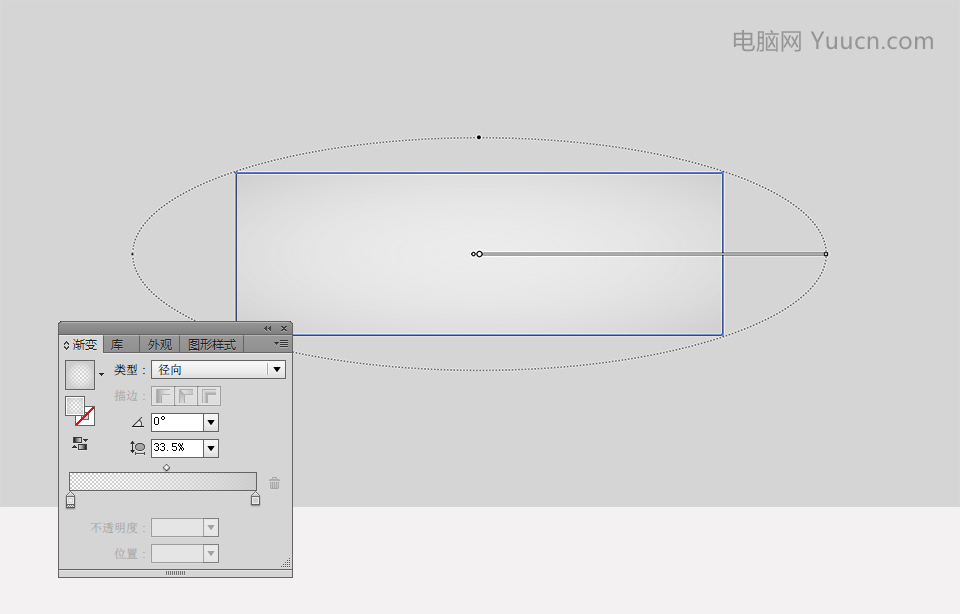
Task: Click the aspect ratio icon beside 33.5%
Action: click(138, 448)
